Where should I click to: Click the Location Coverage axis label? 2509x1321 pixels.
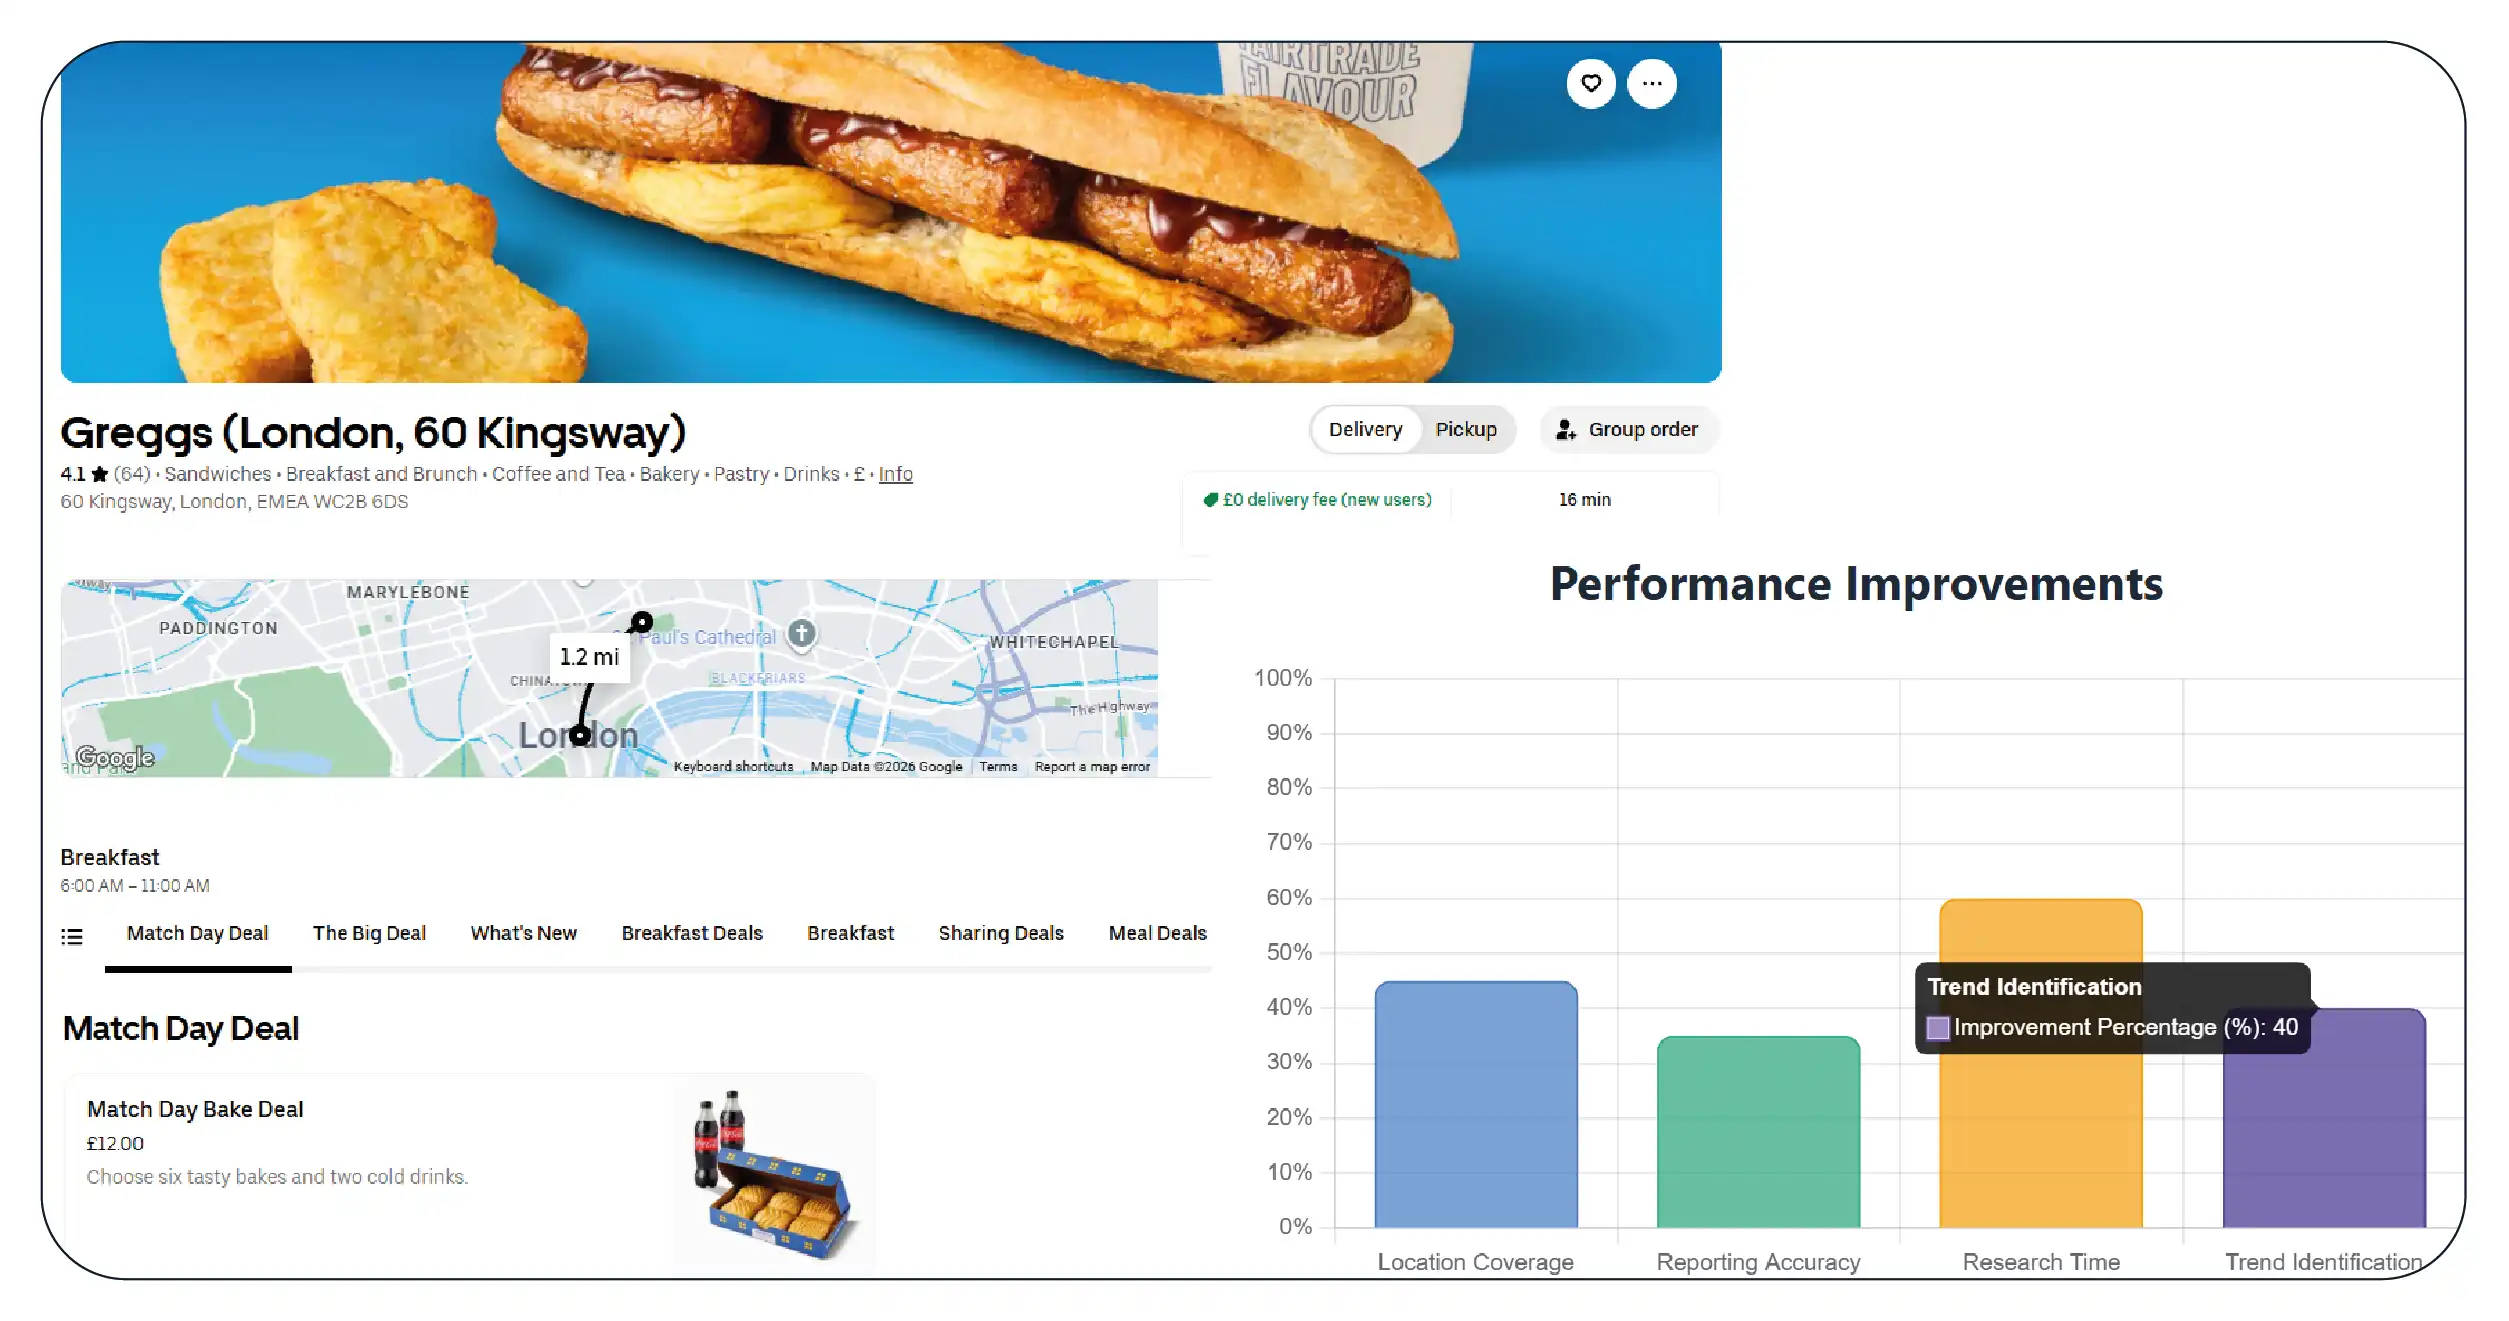click(x=1475, y=1262)
